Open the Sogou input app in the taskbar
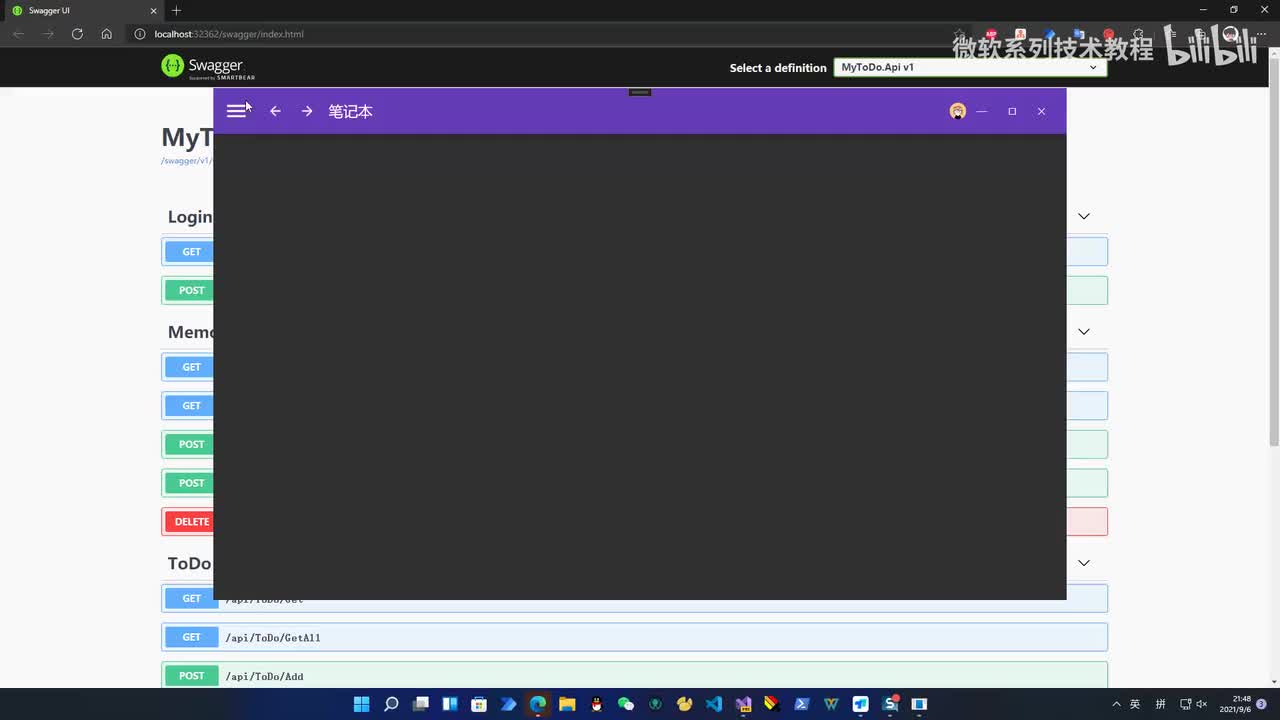Screen dimensions: 1280x720 pyautogui.click(x=890, y=704)
